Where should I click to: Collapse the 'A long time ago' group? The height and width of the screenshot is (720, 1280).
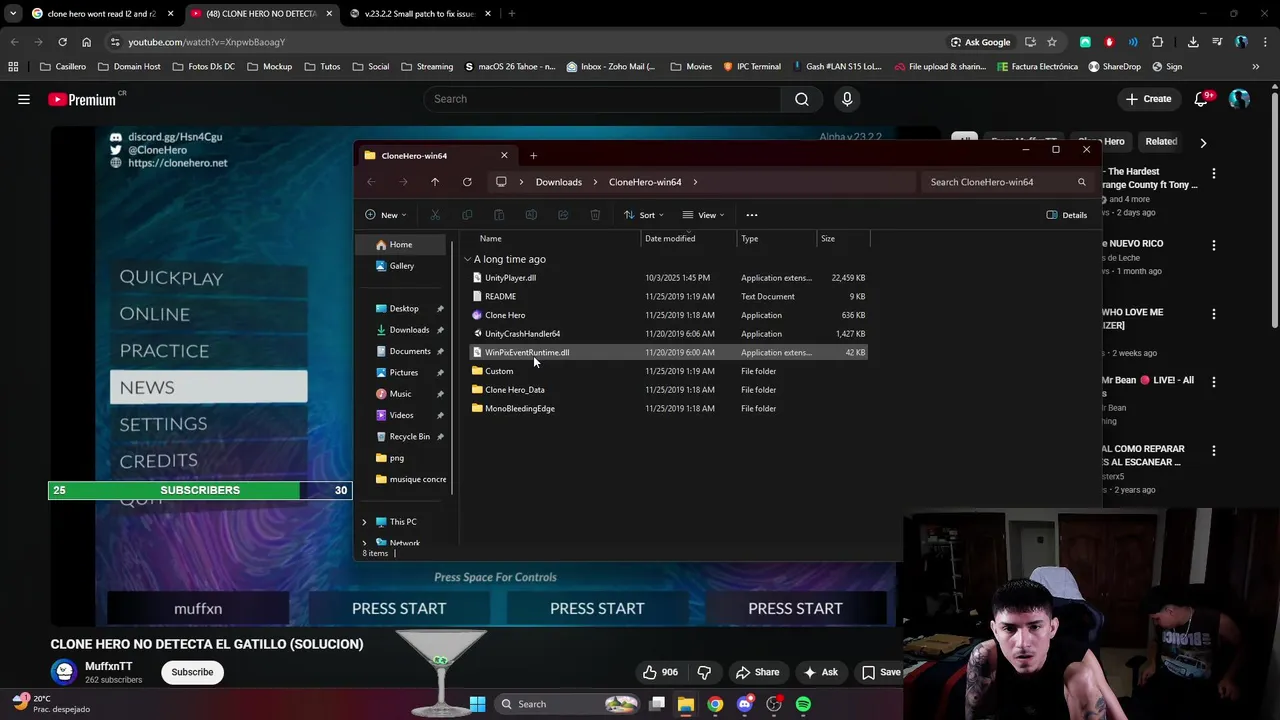click(467, 259)
